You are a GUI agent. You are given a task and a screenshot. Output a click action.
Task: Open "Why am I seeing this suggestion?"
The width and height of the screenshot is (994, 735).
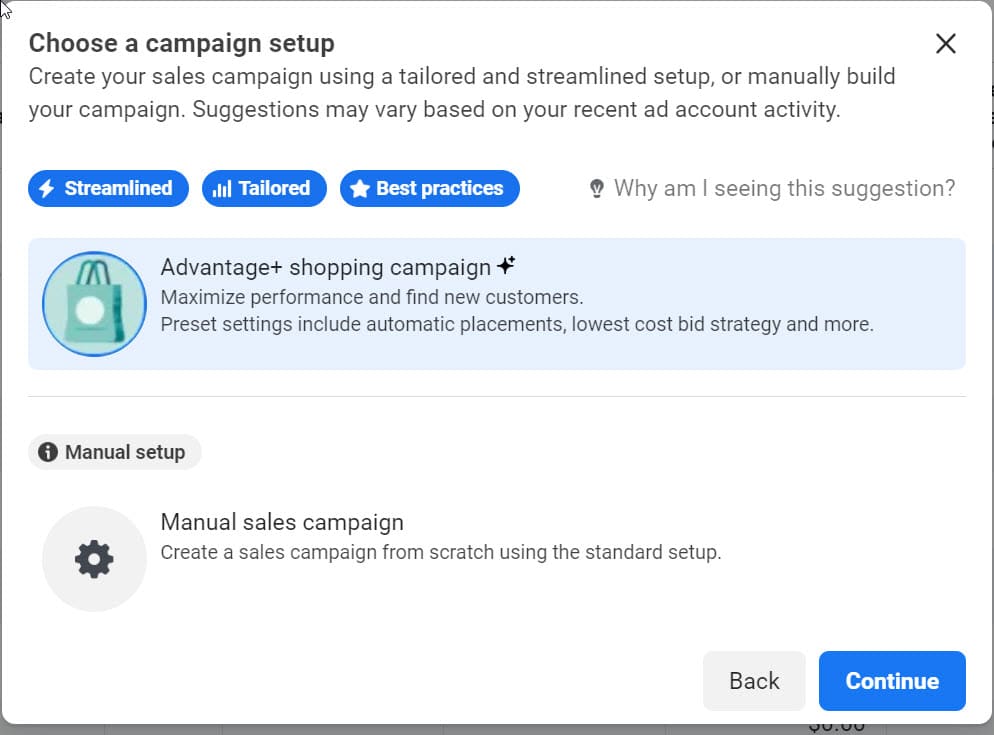(x=784, y=188)
